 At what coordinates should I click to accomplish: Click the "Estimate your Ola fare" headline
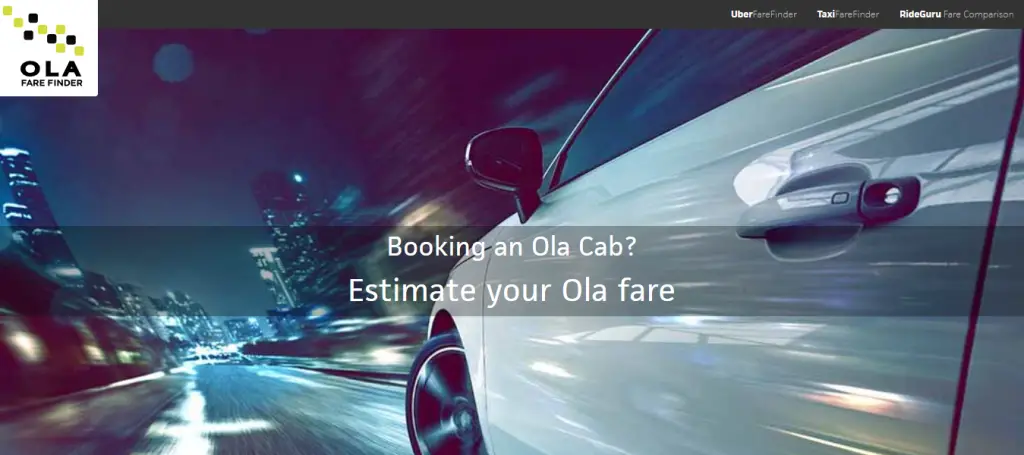[511, 290]
